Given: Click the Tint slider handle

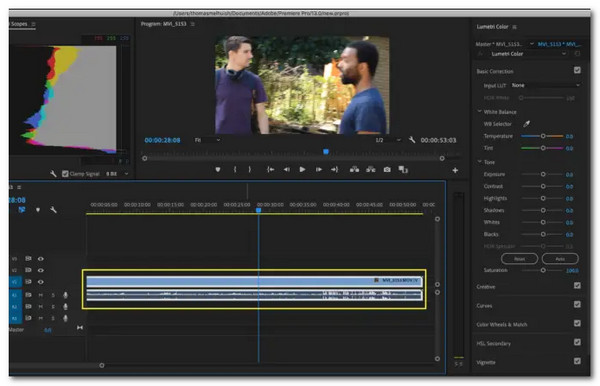Looking at the screenshot, I should tap(543, 148).
